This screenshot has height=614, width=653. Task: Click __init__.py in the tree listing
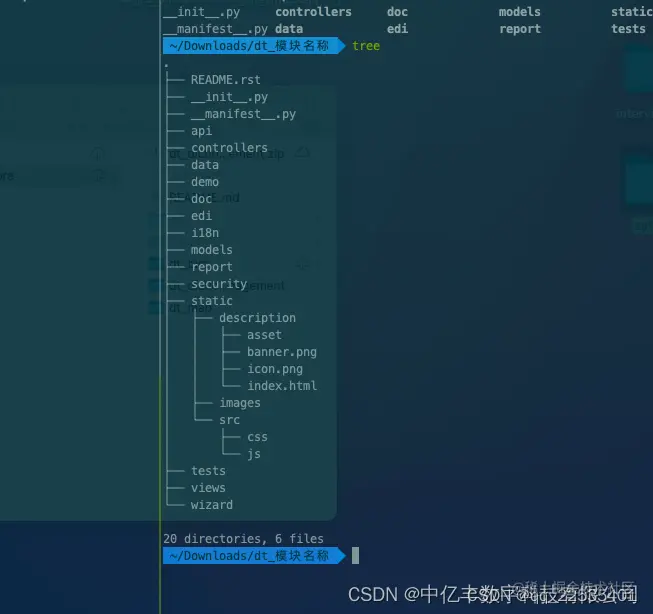coord(229,97)
